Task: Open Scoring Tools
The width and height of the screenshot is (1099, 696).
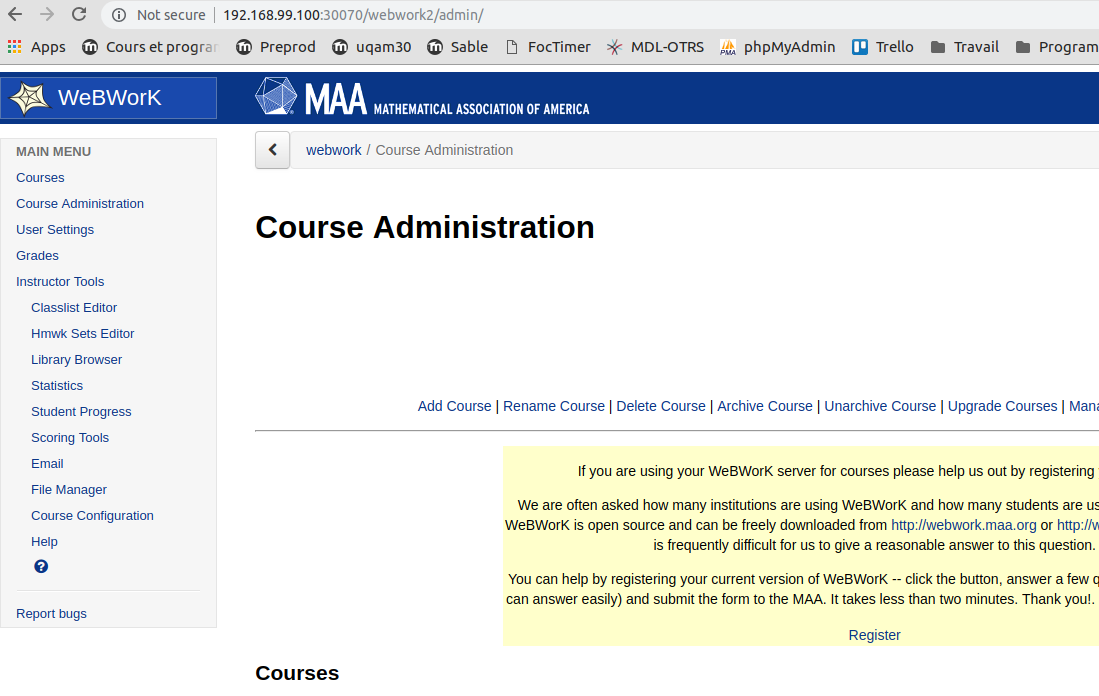Action: click(69, 437)
